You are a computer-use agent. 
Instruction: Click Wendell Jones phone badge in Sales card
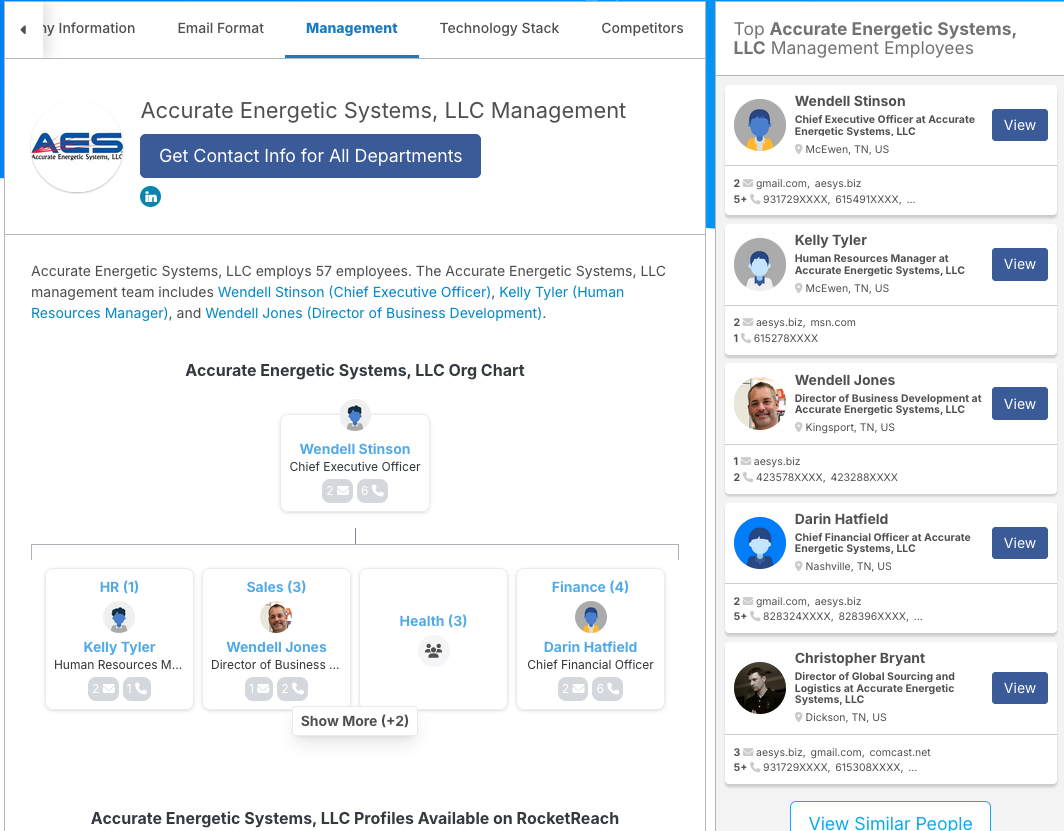point(292,689)
